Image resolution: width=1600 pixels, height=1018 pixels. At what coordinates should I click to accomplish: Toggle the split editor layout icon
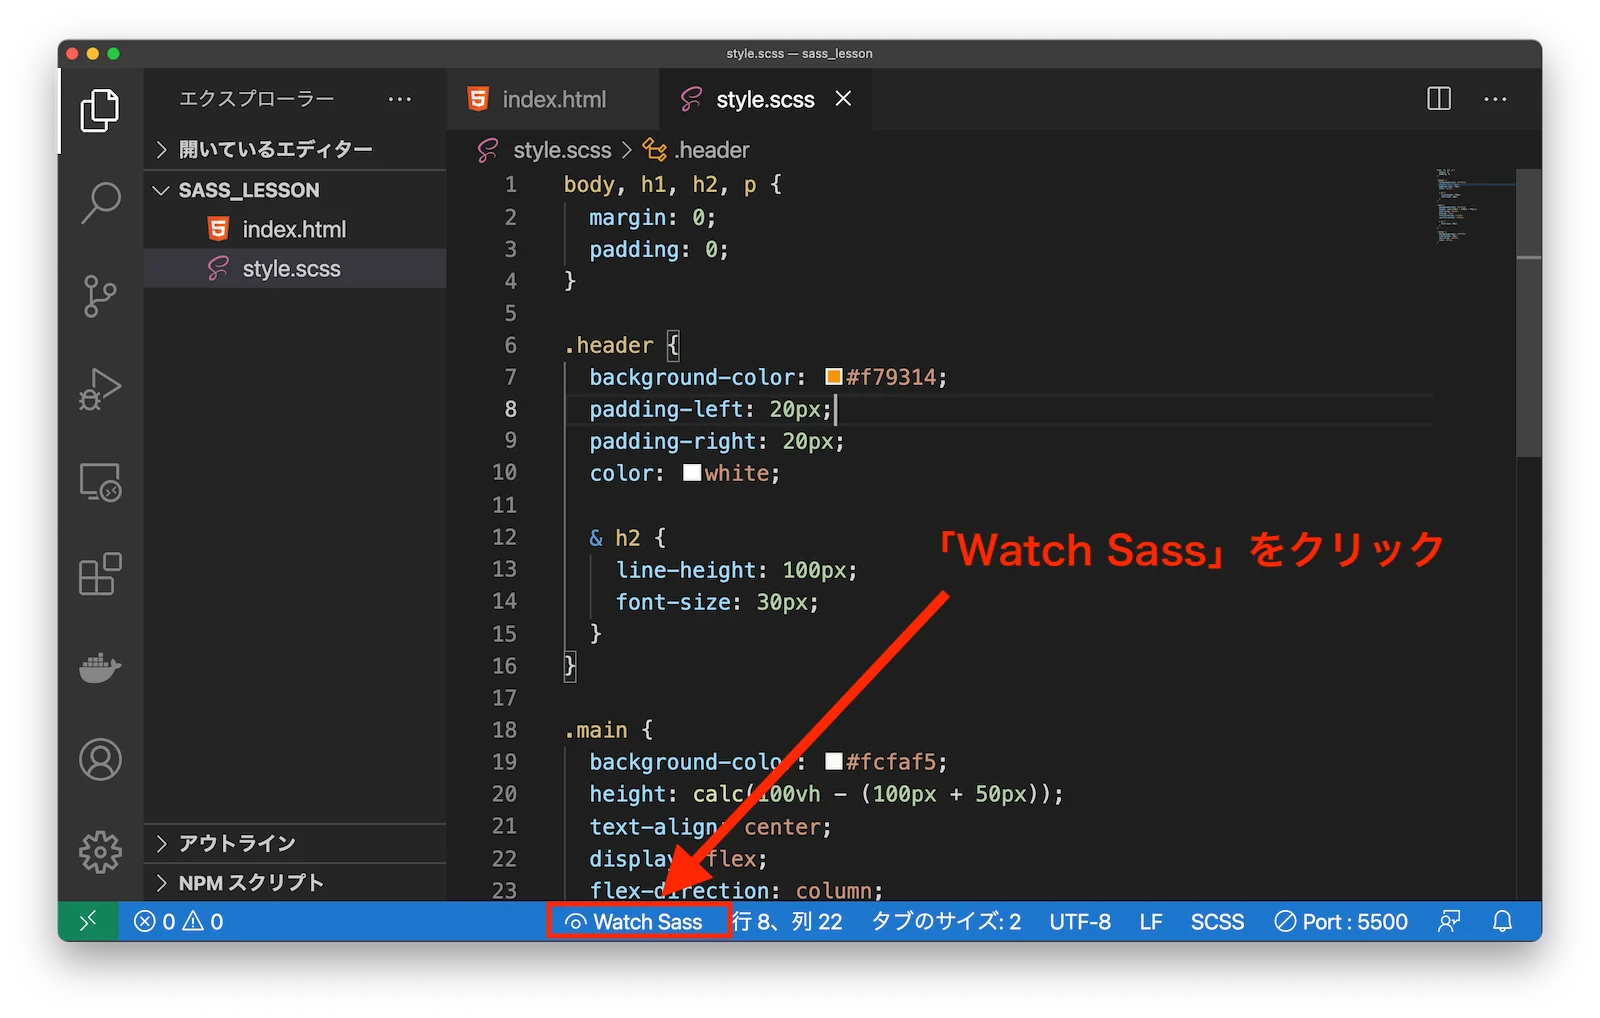tap(1438, 98)
